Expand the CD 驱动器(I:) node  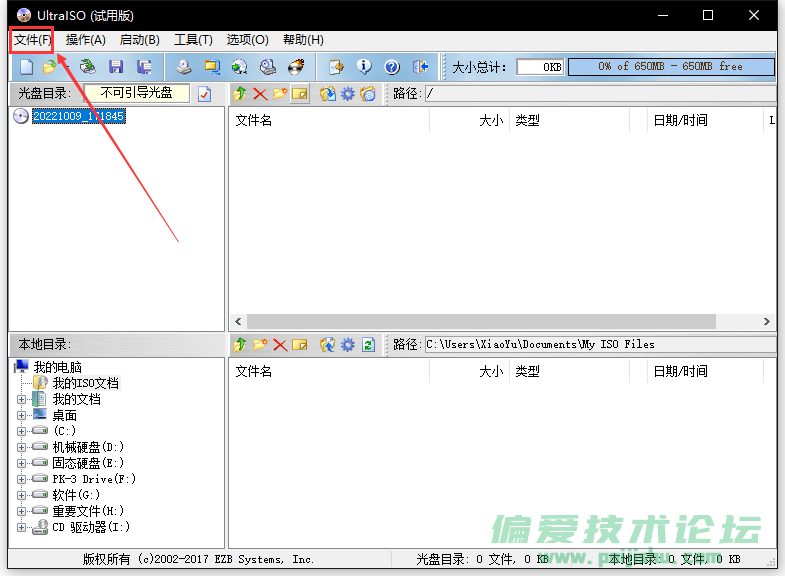coord(22,527)
